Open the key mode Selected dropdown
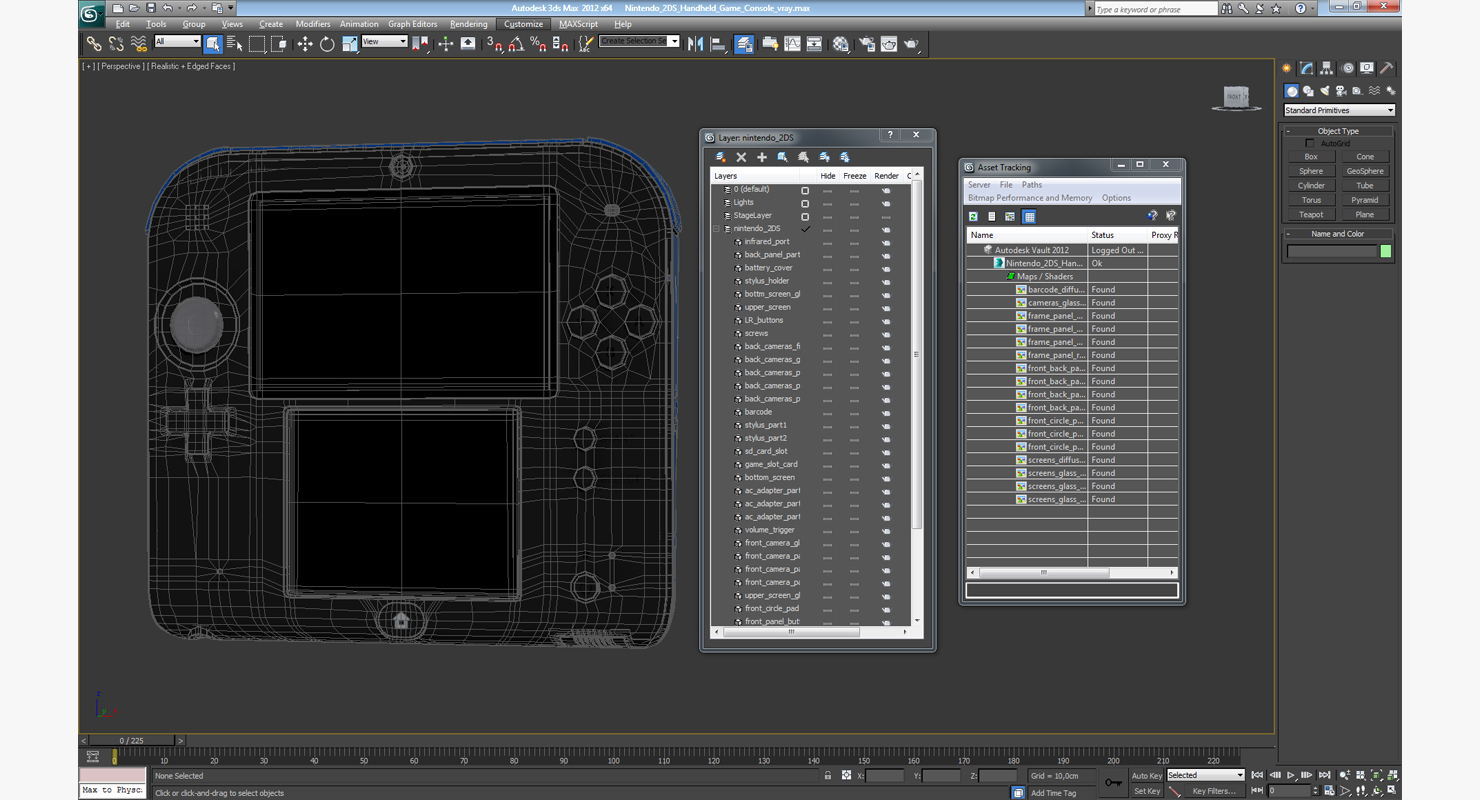Viewport: 1480px width, 800px height. point(1206,775)
